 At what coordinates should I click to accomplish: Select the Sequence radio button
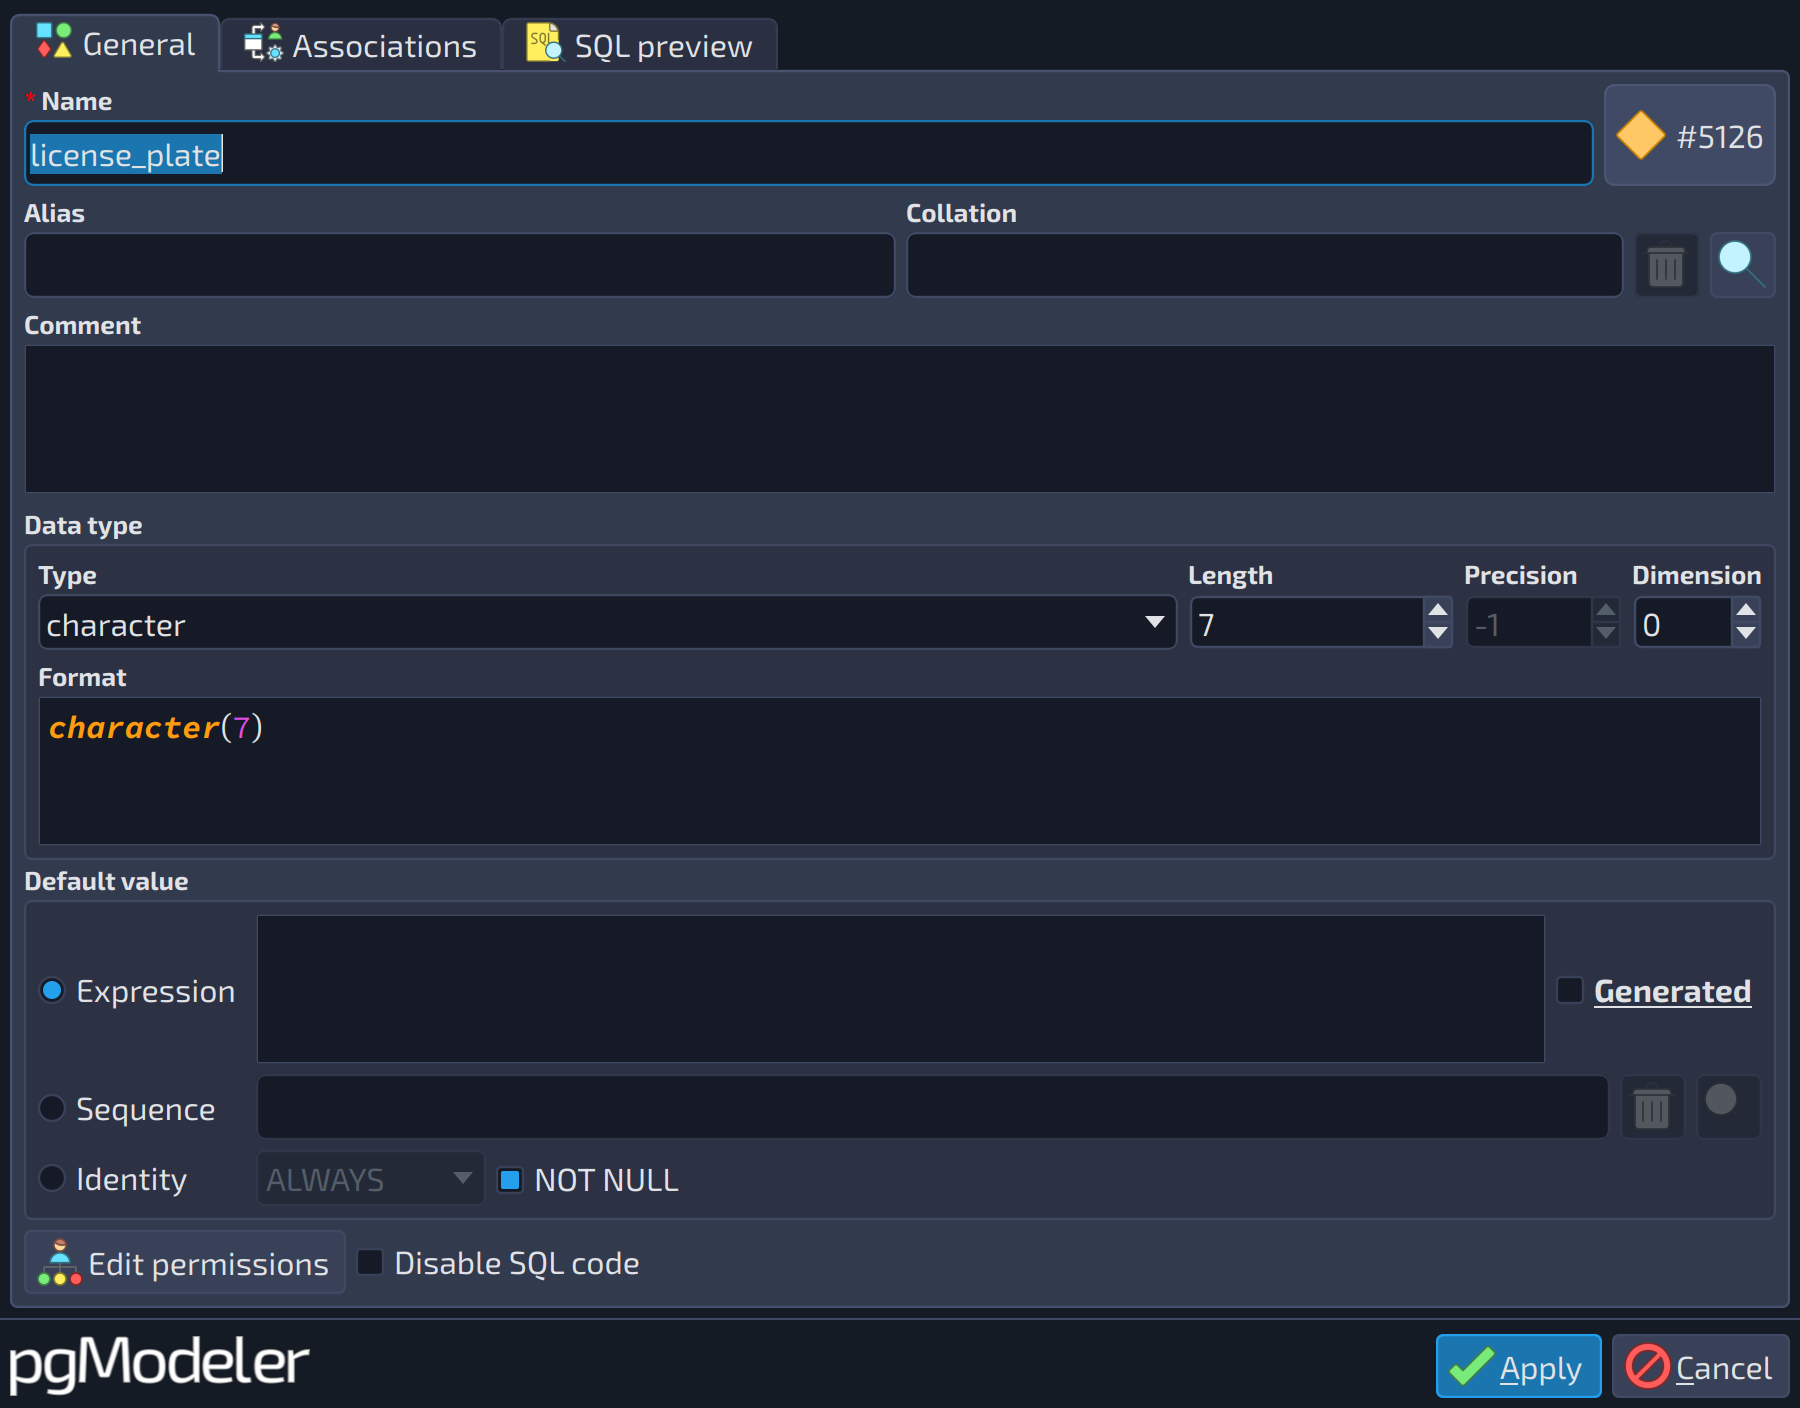point(52,1108)
